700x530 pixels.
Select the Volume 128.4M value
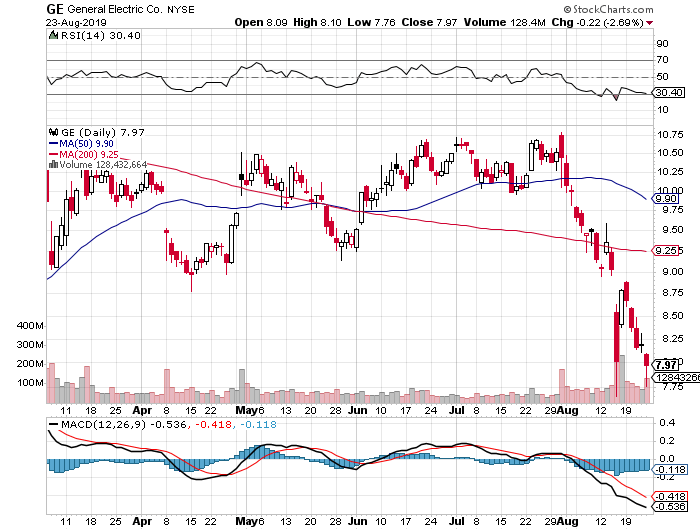point(504,22)
